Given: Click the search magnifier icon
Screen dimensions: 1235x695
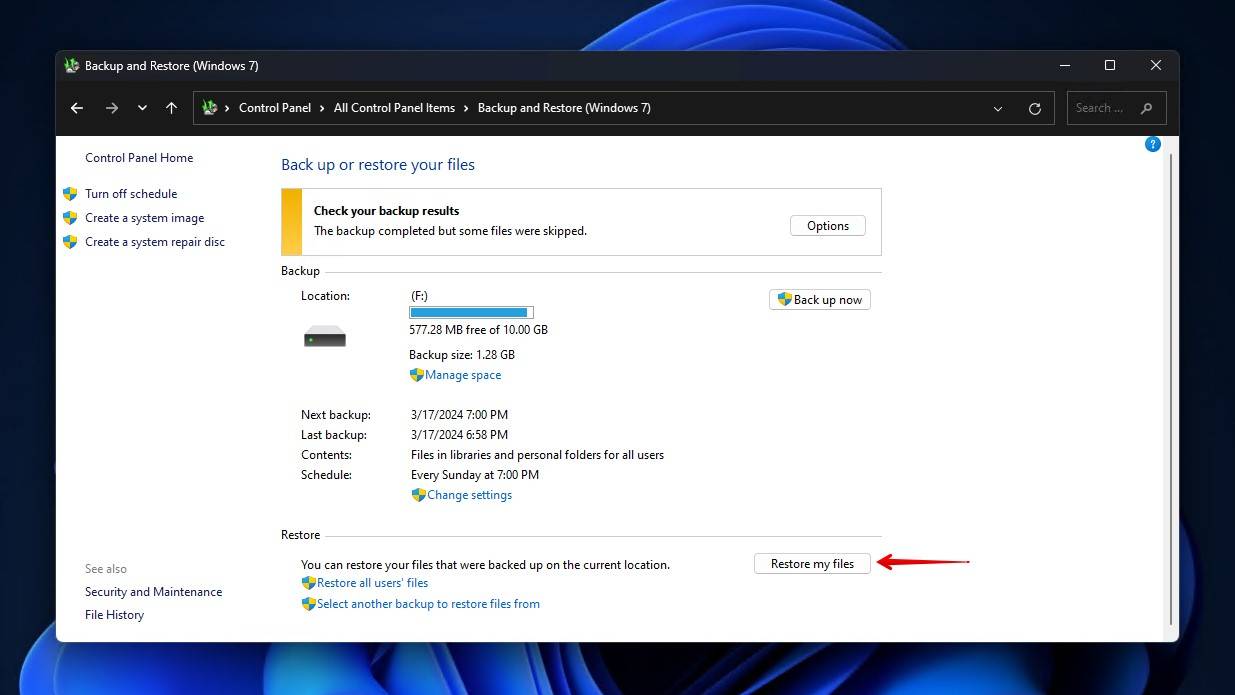Looking at the screenshot, I should click(x=1146, y=108).
